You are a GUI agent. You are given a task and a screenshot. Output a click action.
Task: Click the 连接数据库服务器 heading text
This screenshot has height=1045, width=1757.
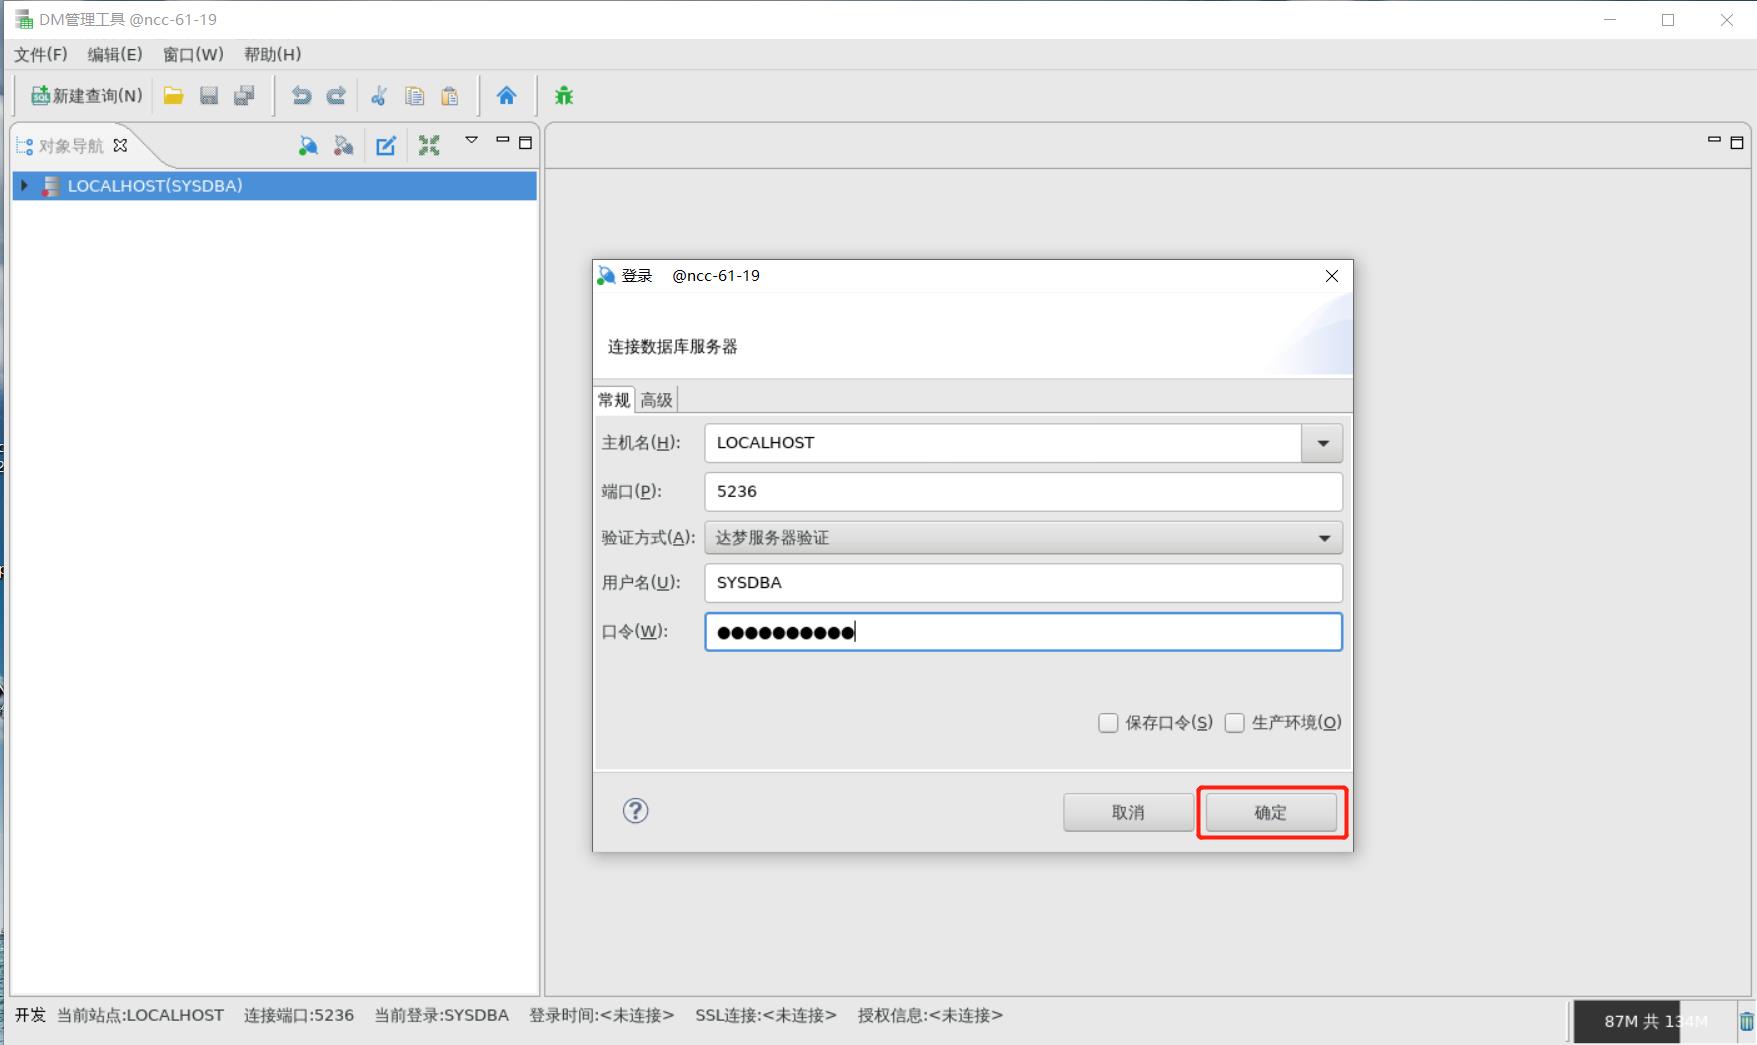coord(673,347)
